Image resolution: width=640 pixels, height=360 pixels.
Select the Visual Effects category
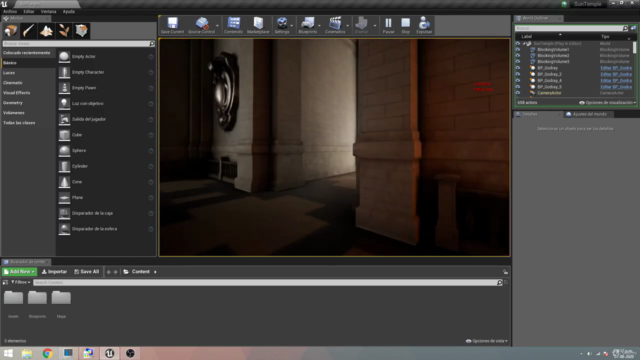pos(17,93)
